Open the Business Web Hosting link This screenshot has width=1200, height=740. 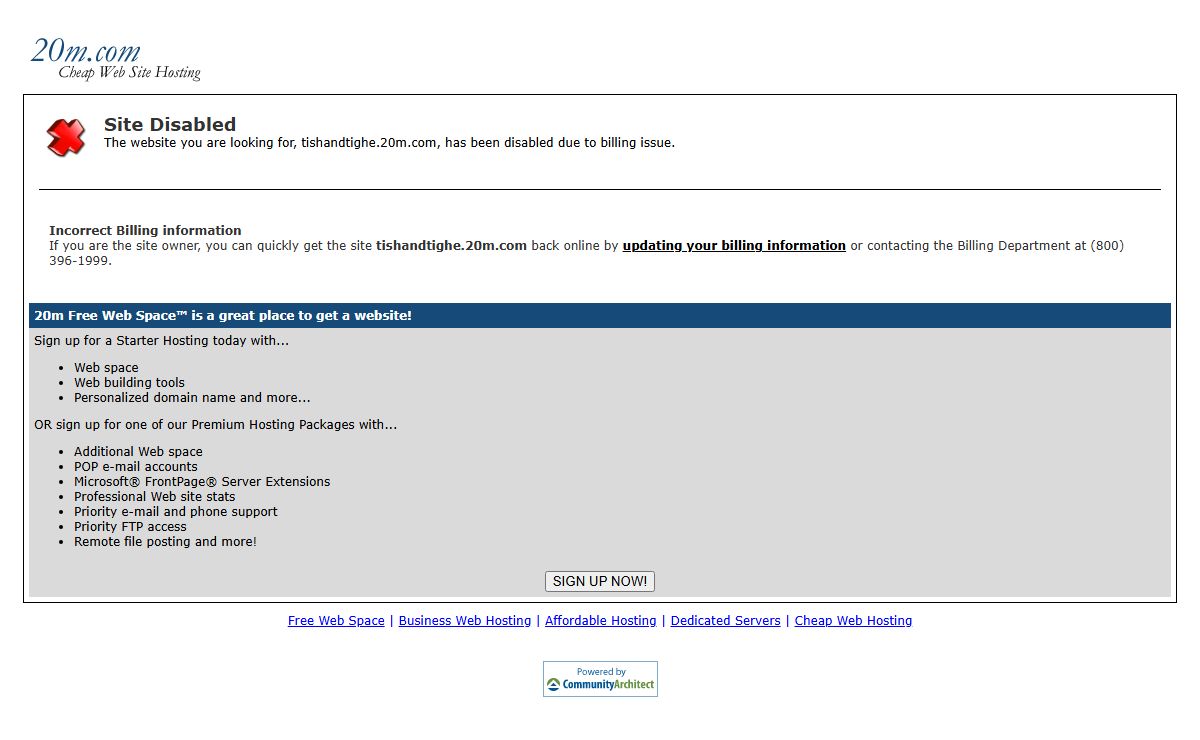(x=465, y=621)
